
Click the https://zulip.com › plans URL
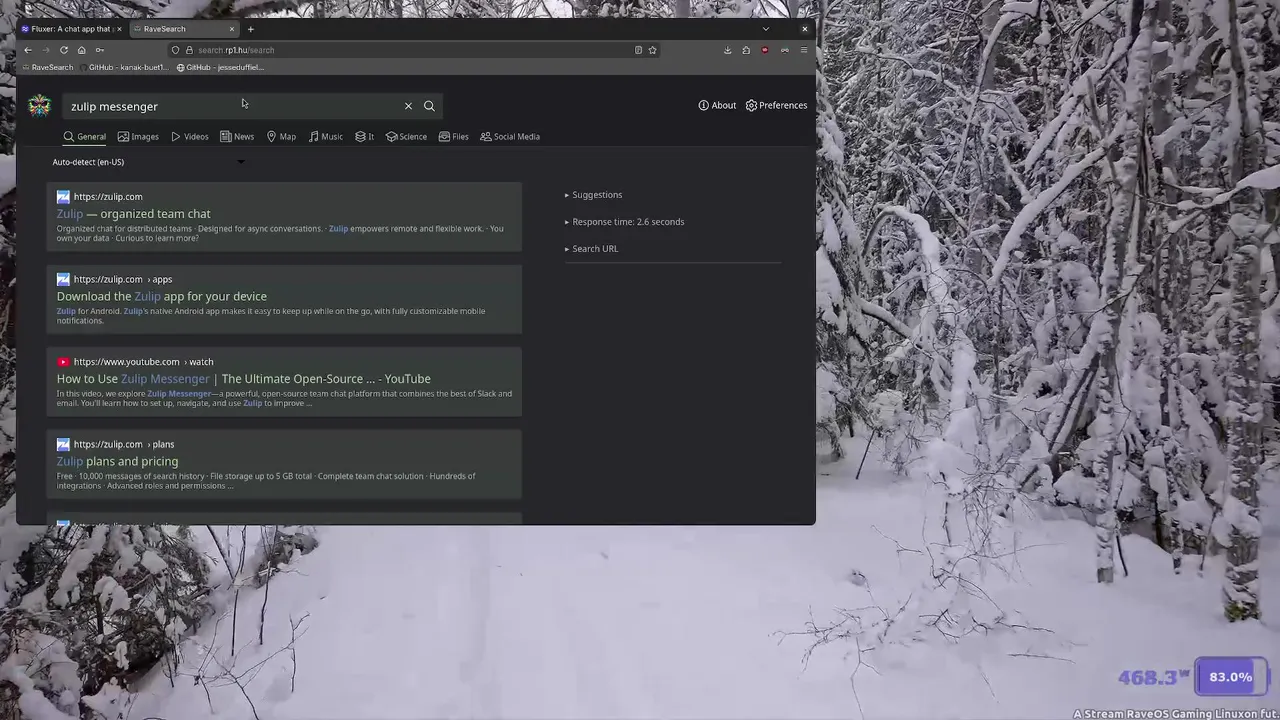pos(123,444)
